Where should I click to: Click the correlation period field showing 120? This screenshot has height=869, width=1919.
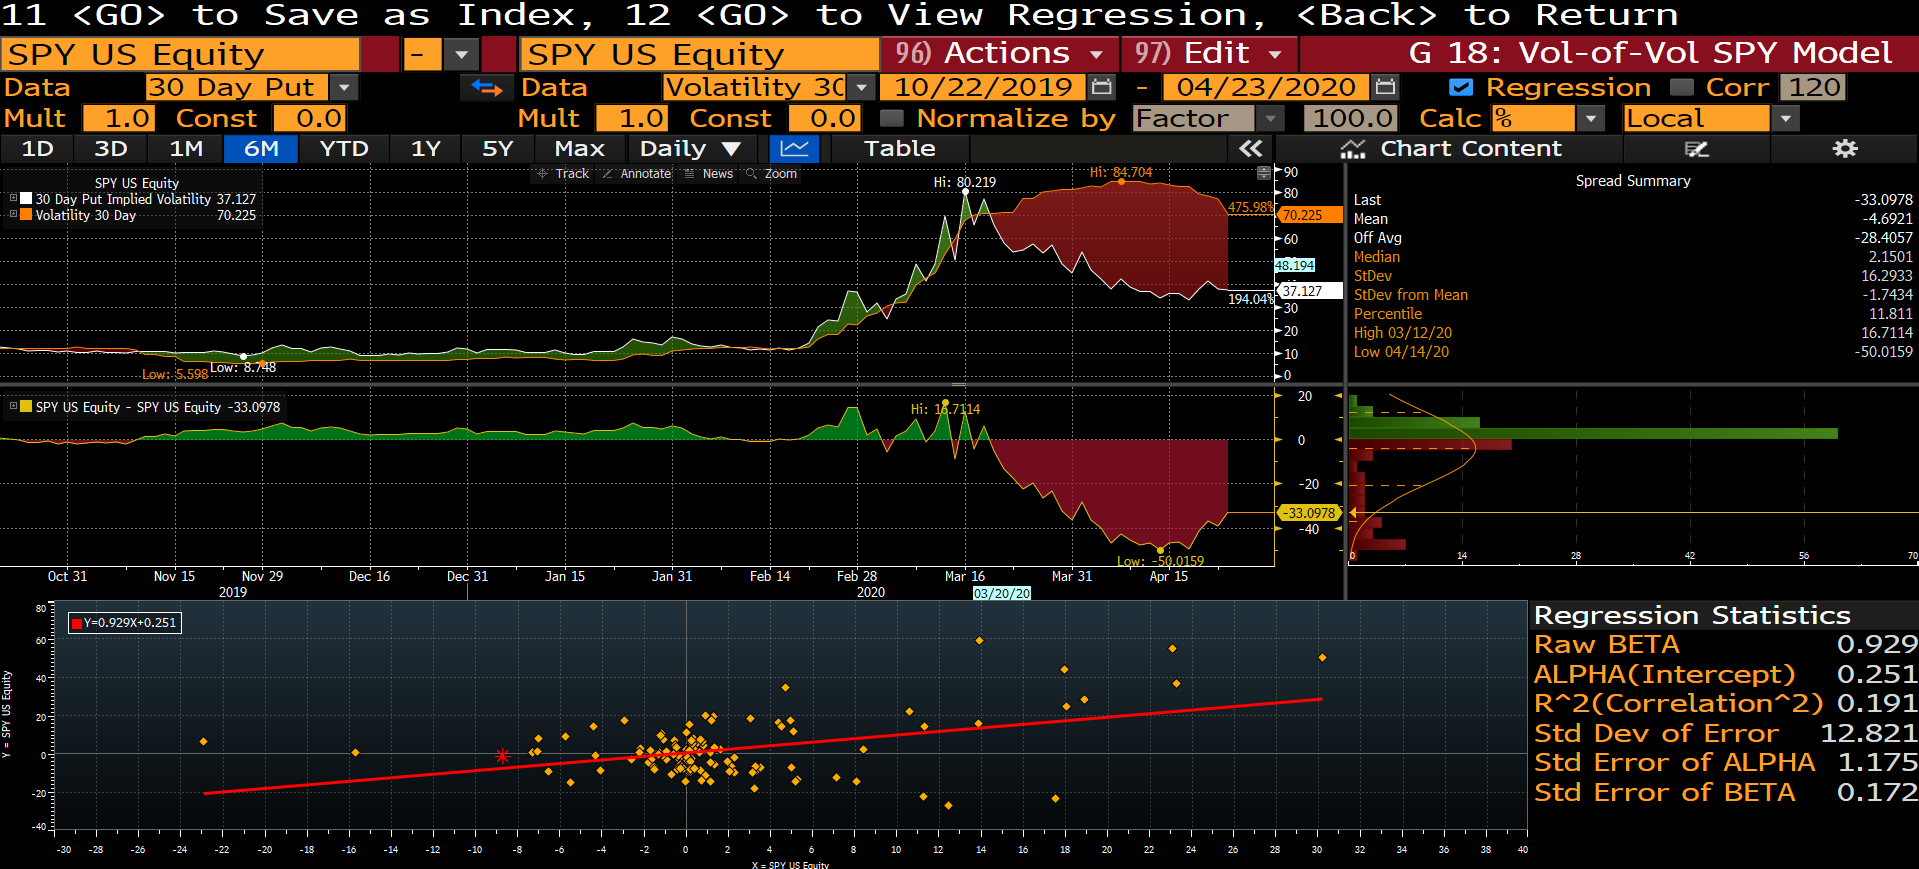1813,88
